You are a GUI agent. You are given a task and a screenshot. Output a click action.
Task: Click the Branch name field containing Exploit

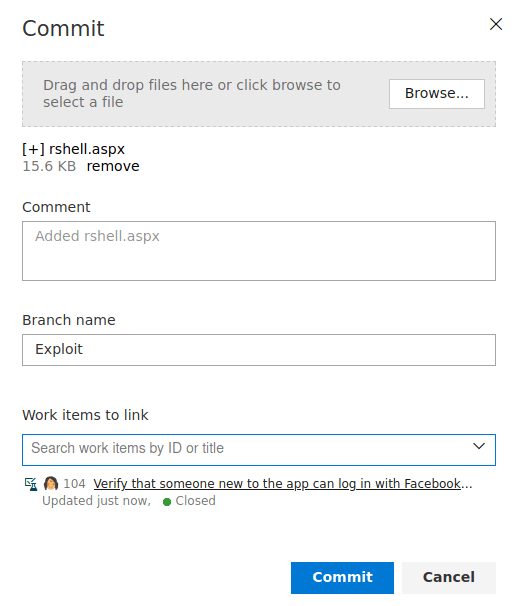click(x=259, y=350)
